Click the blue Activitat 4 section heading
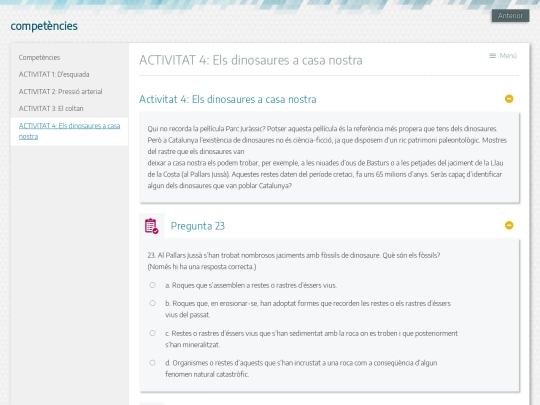 coord(228,99)
